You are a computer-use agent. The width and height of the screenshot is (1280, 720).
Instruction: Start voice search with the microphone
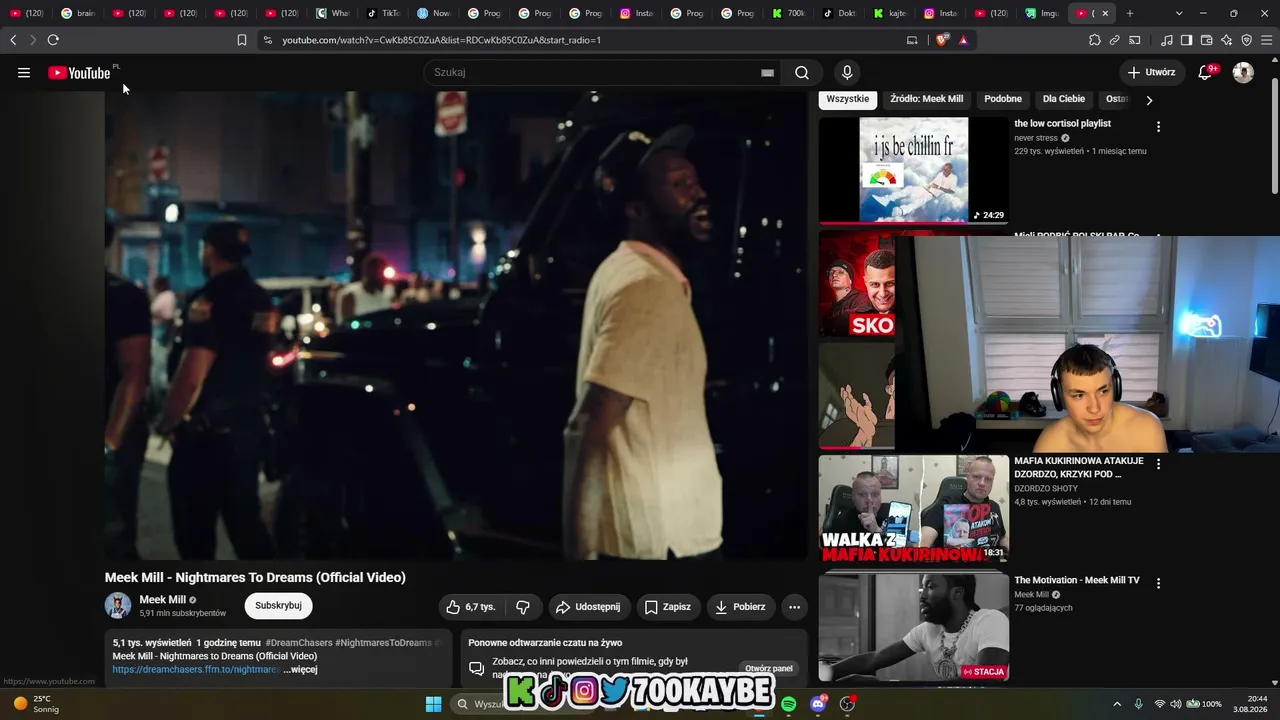point(847,72)
